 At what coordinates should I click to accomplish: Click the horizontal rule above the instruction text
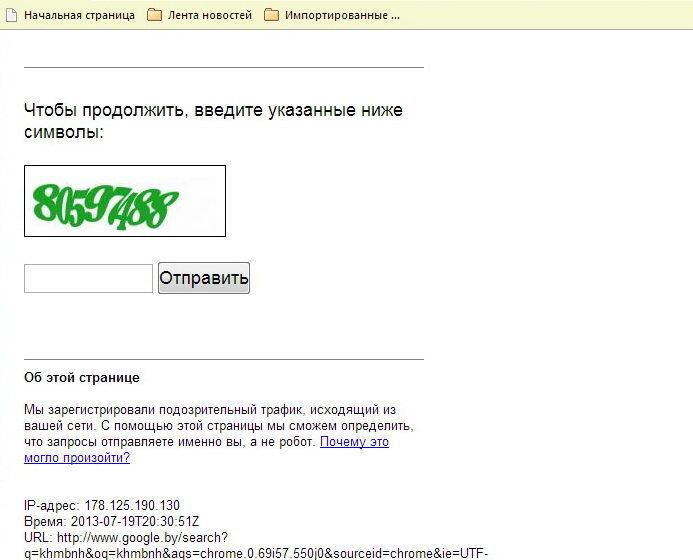point(224,67)
